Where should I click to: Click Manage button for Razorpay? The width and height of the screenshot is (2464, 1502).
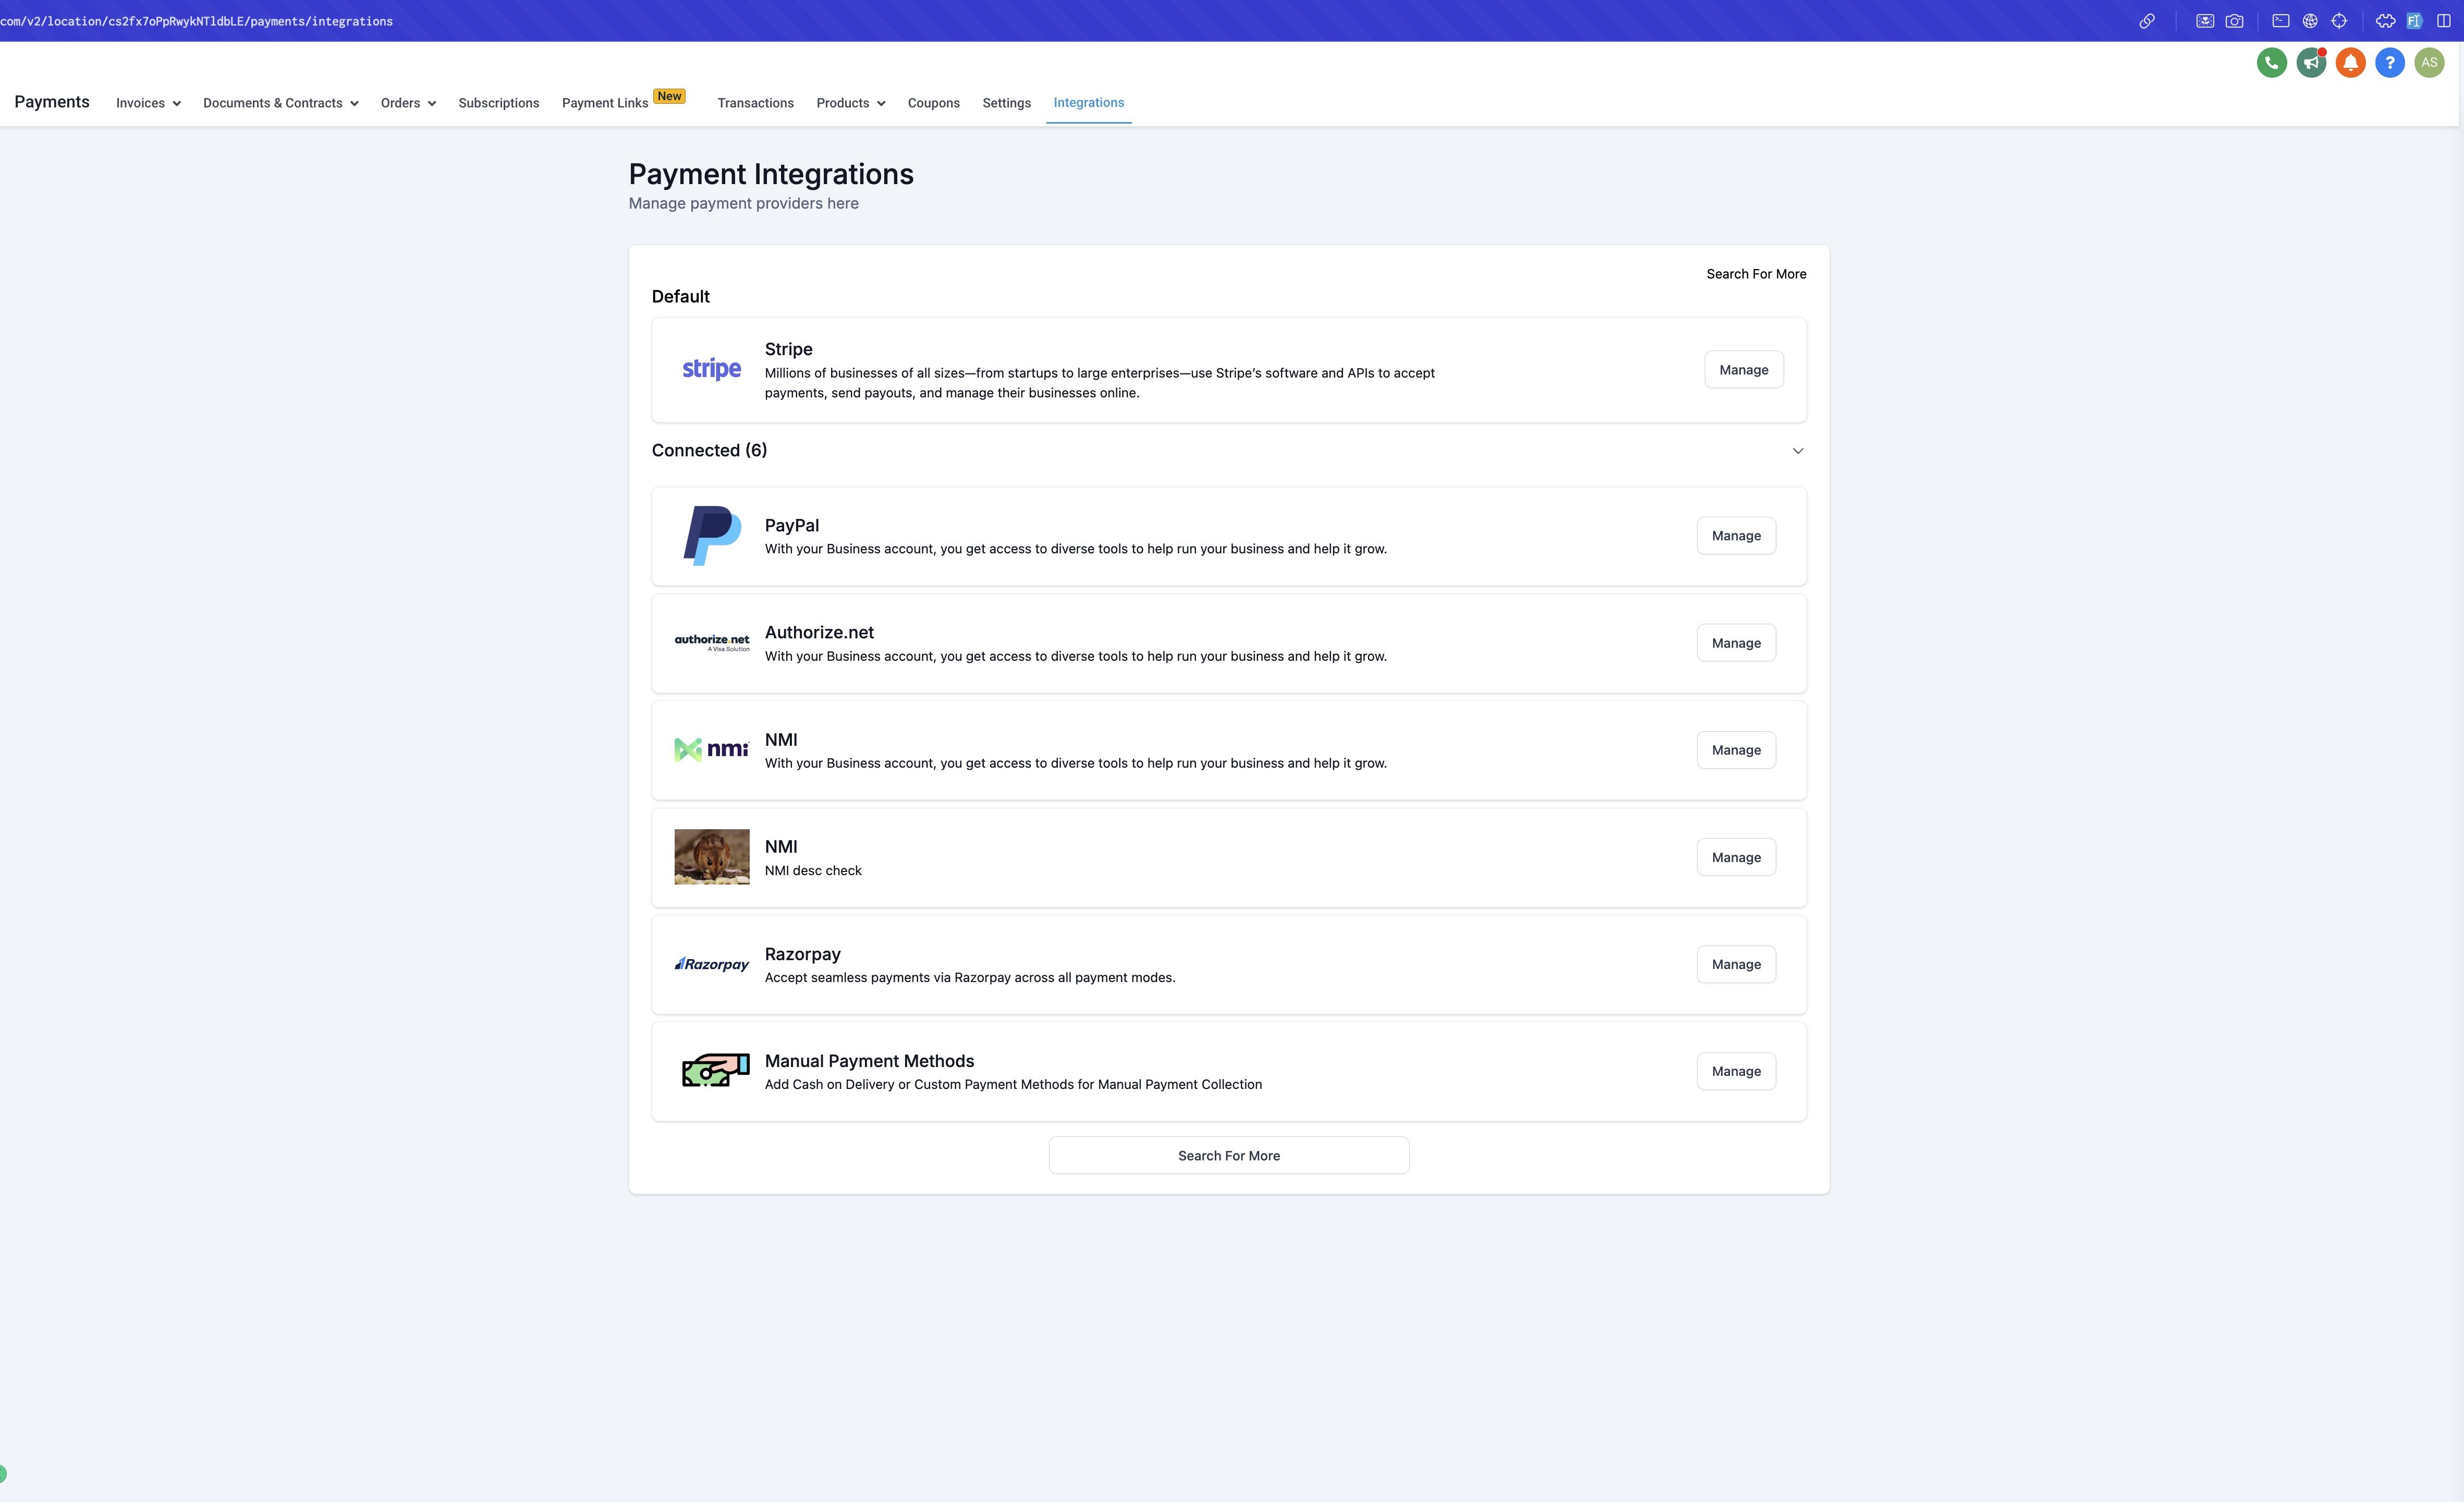pyautogui.click(x=1735, y=965)
